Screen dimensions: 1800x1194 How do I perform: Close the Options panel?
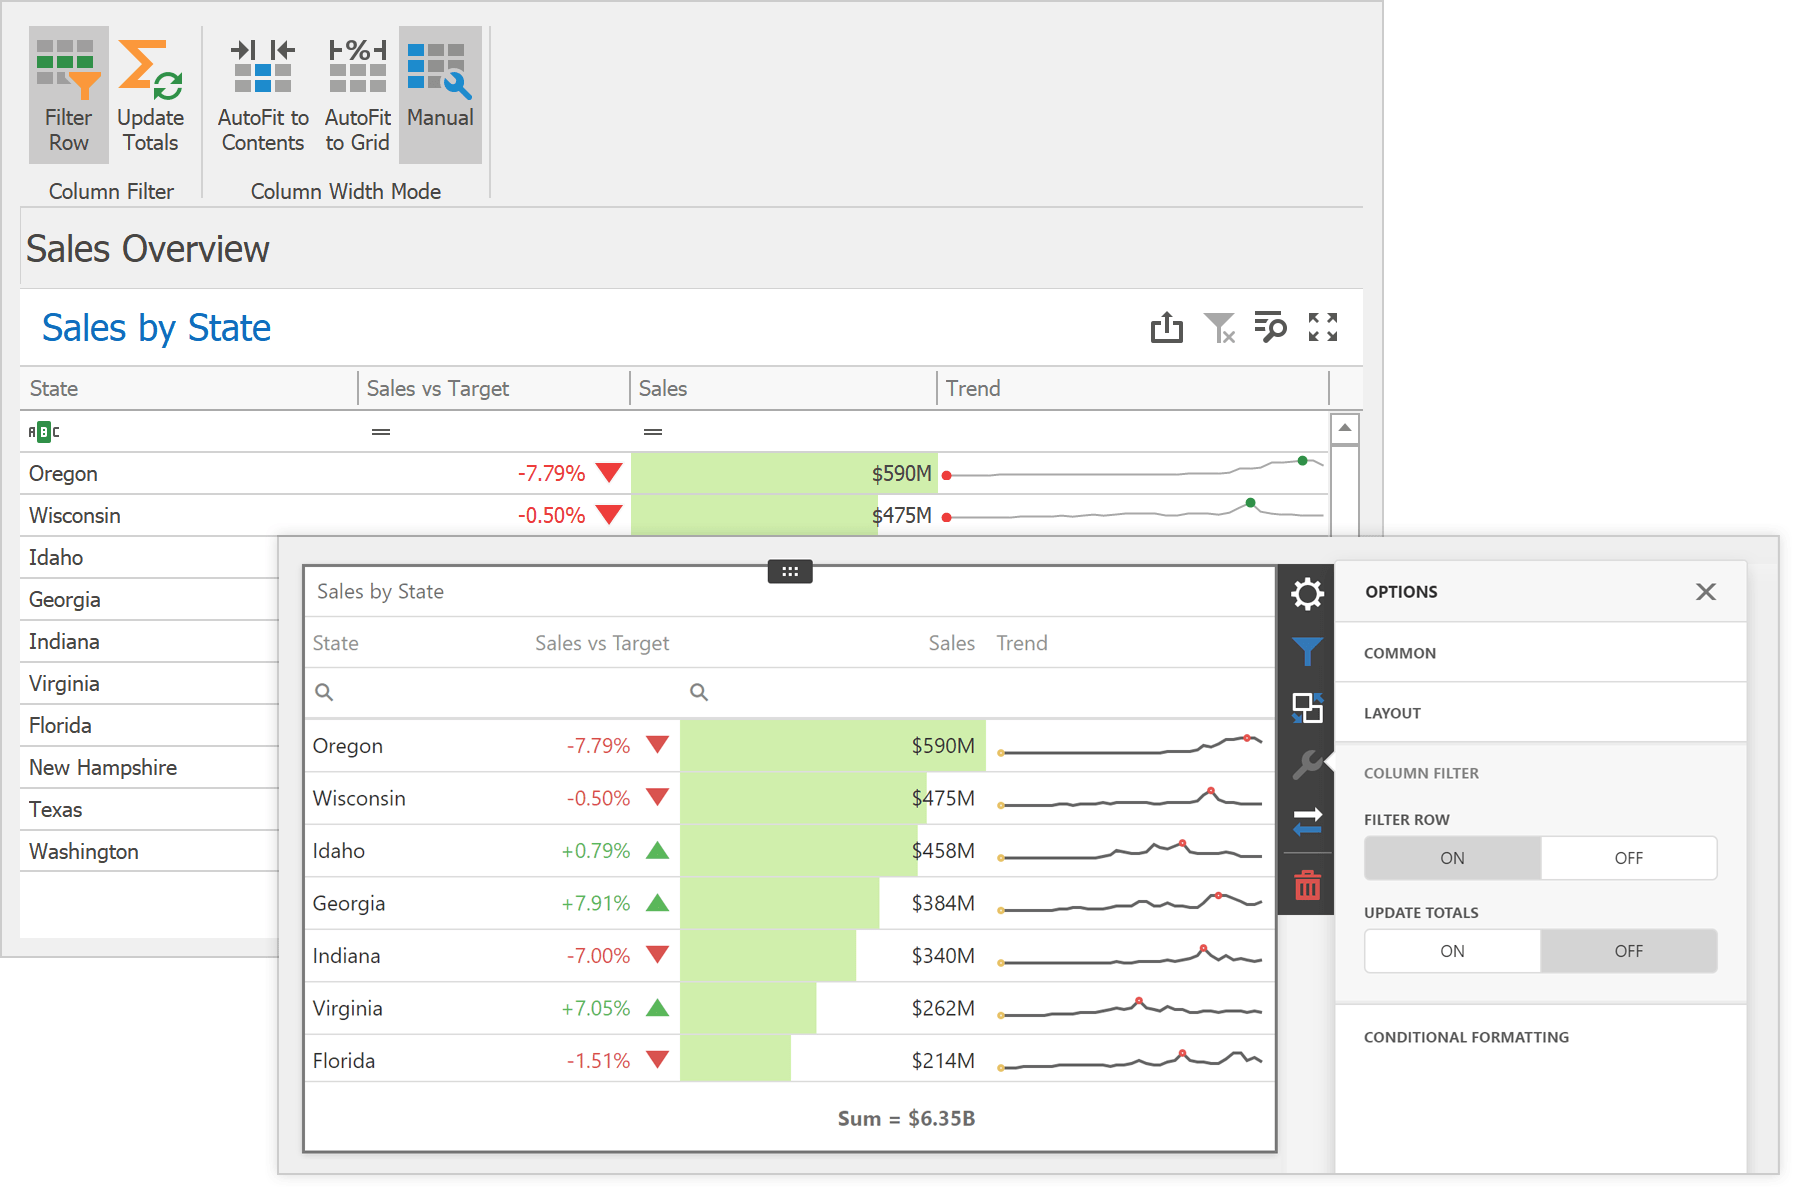coord(1705,591)
